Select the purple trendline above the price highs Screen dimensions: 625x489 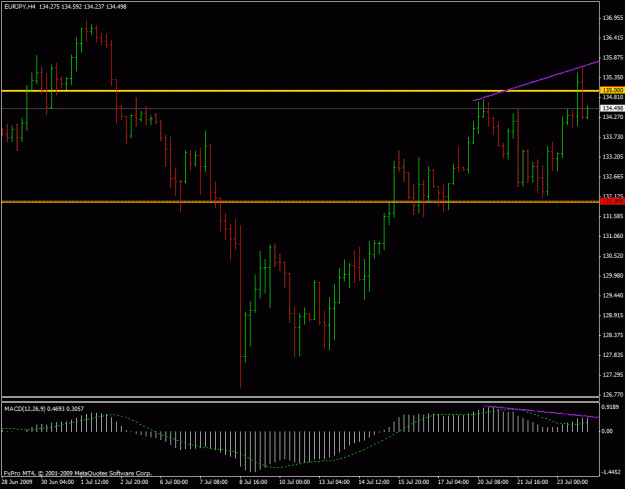point(536,81)
